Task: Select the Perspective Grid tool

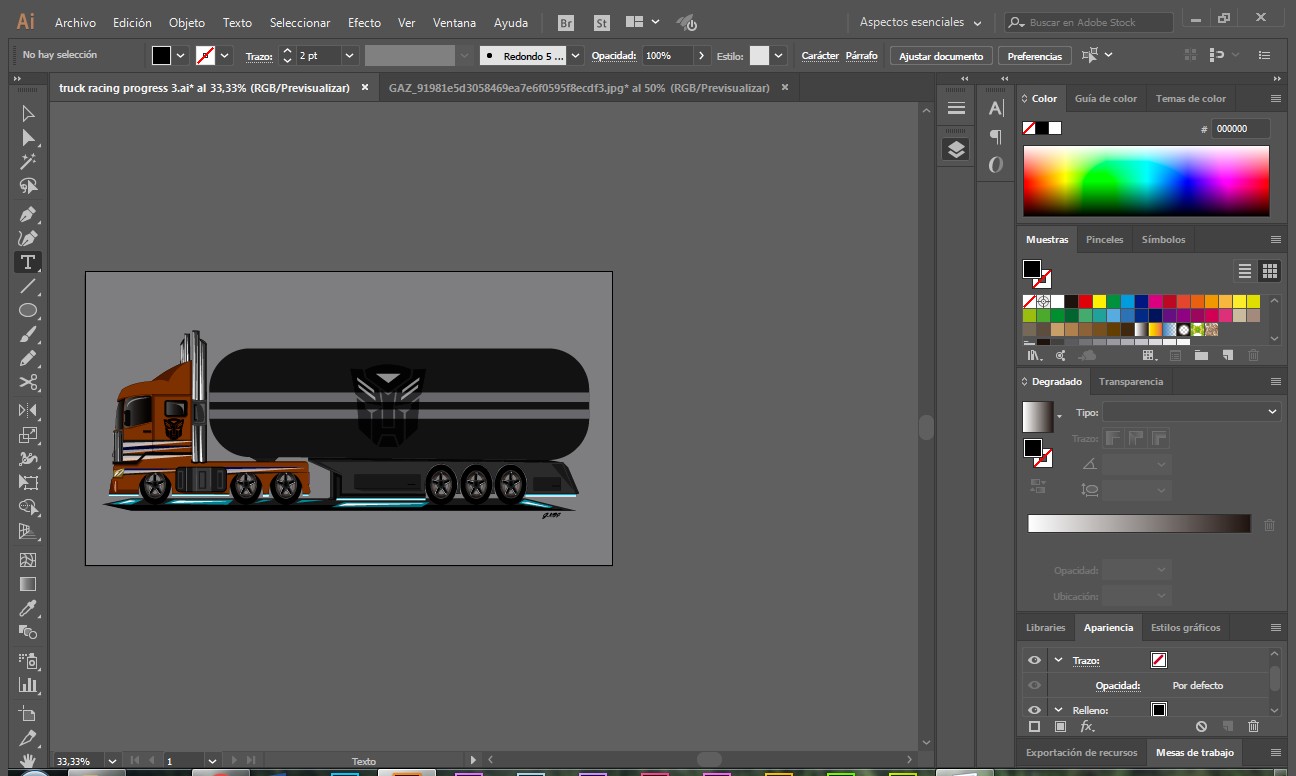Action: (x=28, y=531)
